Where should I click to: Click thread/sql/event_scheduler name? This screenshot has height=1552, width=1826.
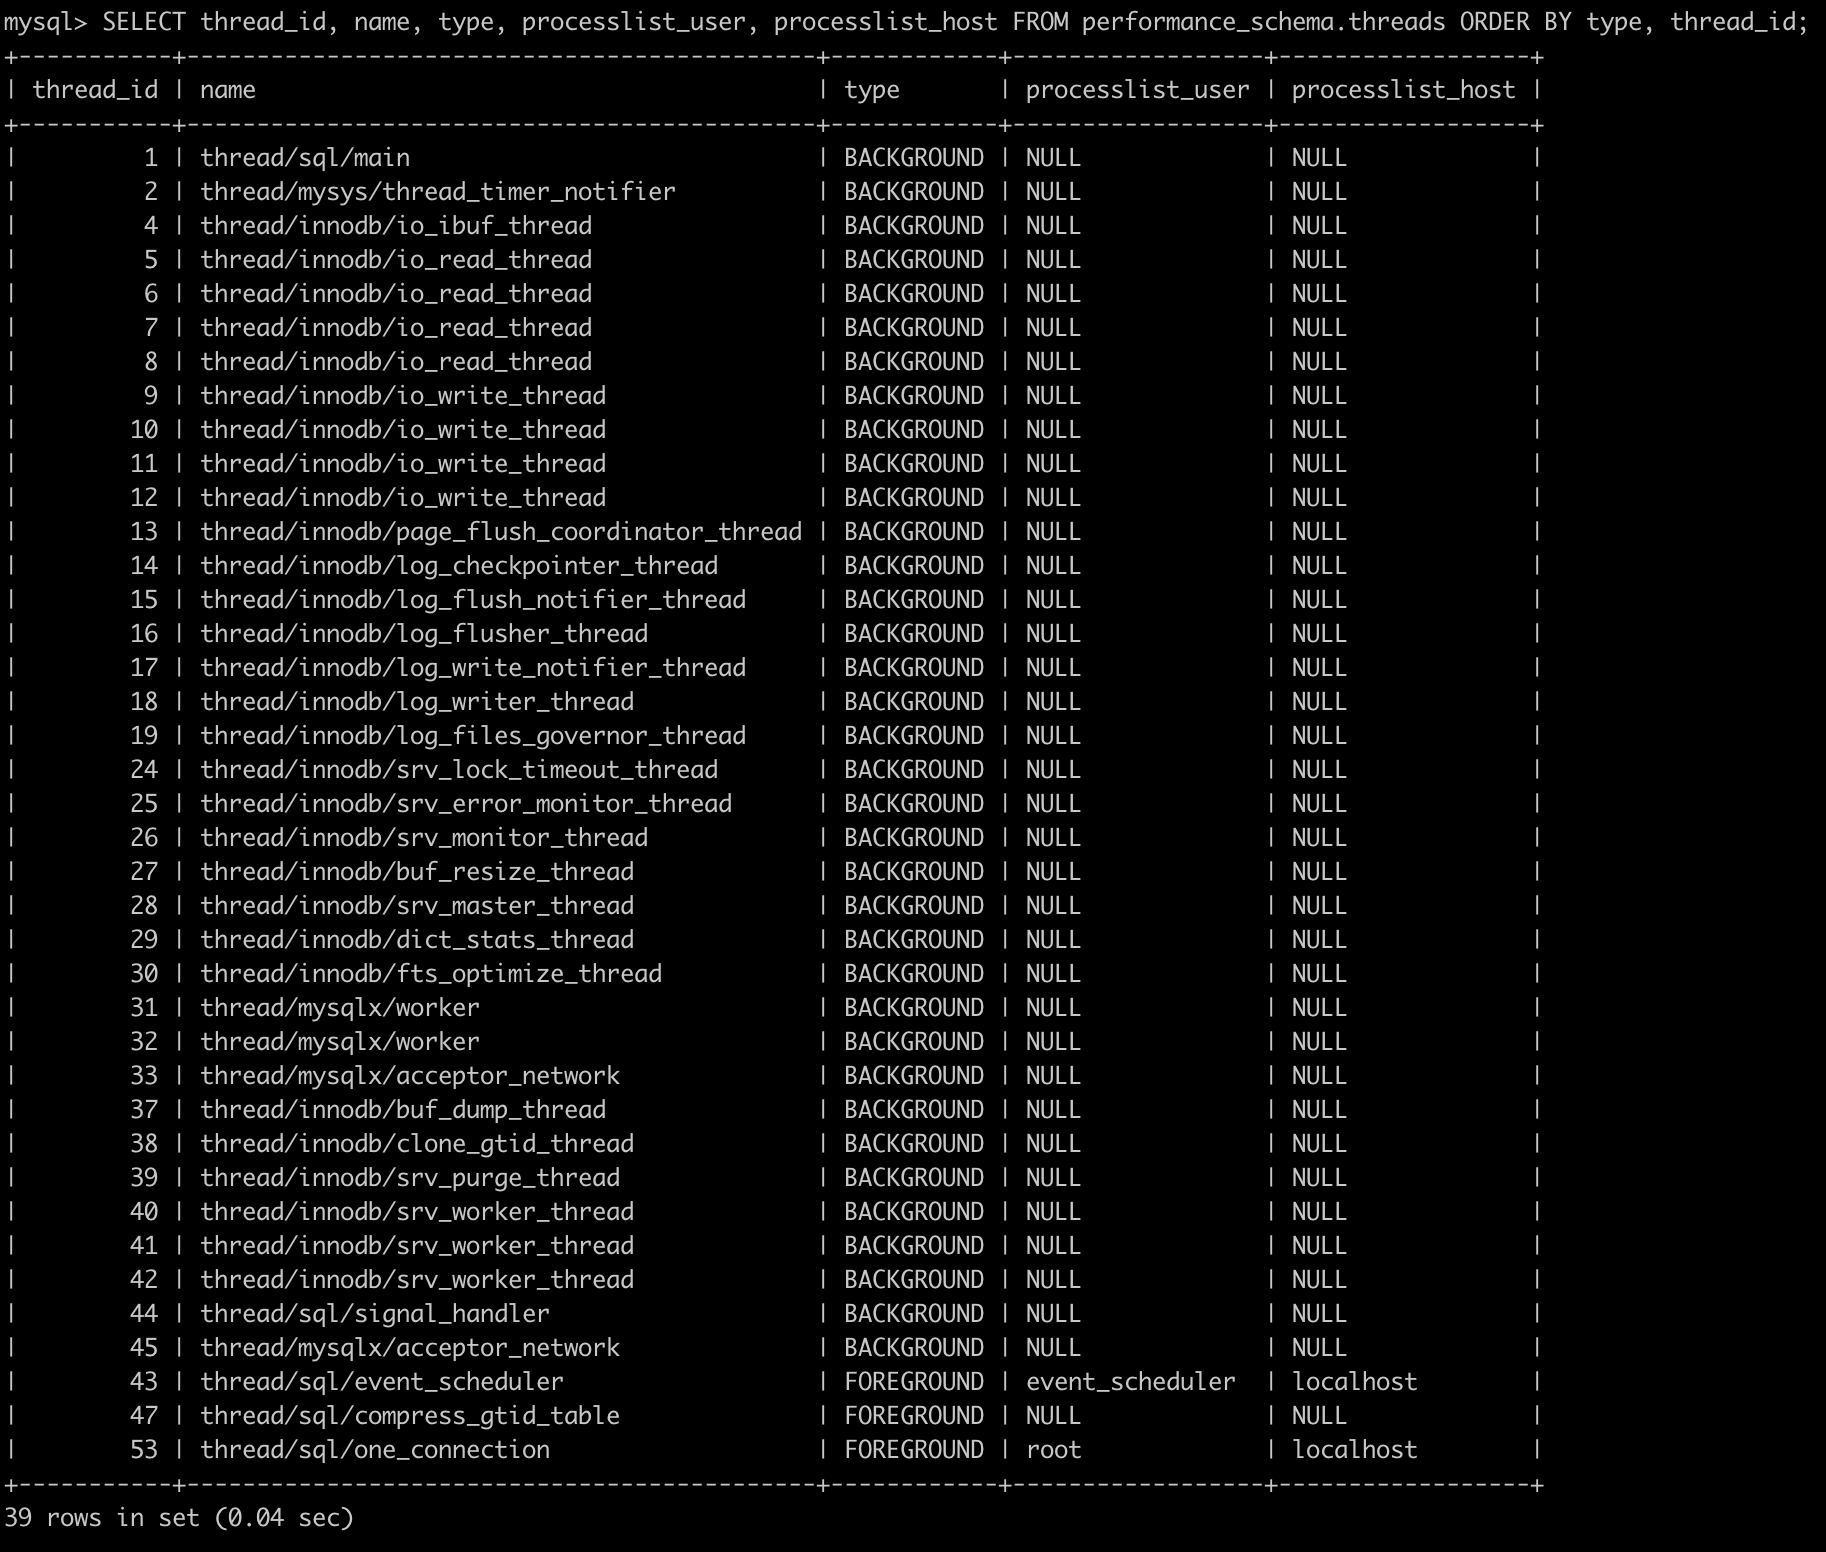coord(382,1382)
